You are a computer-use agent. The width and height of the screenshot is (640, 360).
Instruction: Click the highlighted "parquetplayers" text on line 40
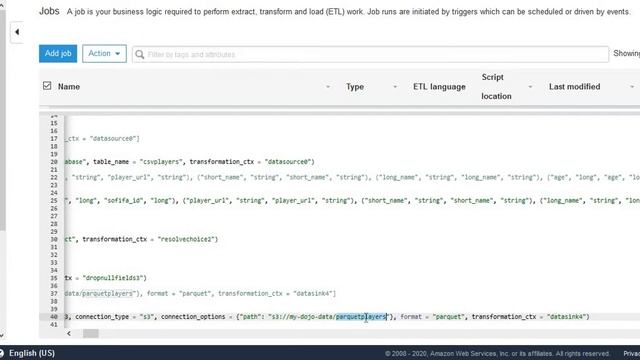click(x=361, y=317)
